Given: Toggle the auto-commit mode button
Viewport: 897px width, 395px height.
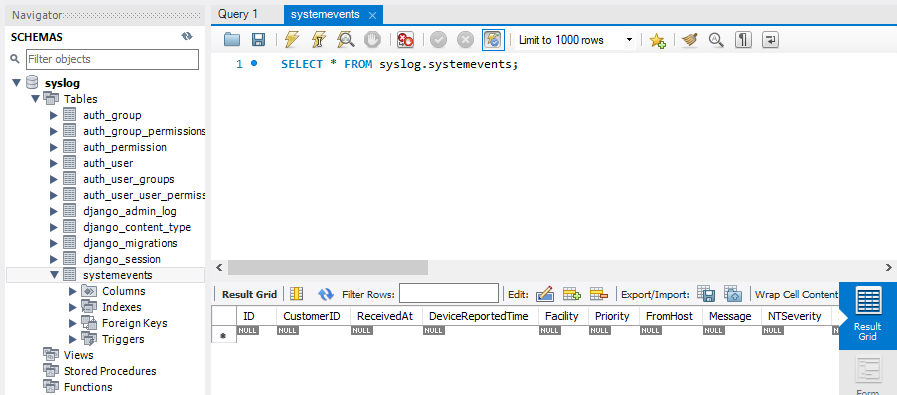Looking at the screenshot, I should point(492,40).
